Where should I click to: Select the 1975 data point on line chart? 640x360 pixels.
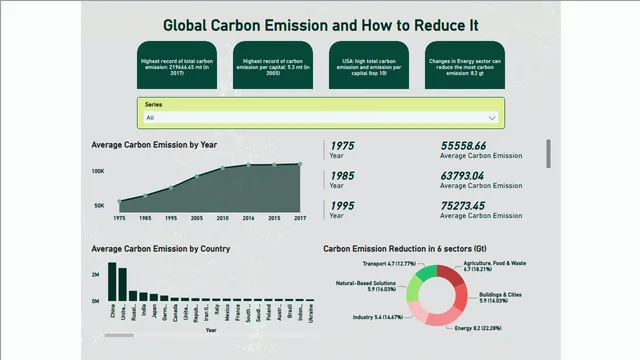119,201
